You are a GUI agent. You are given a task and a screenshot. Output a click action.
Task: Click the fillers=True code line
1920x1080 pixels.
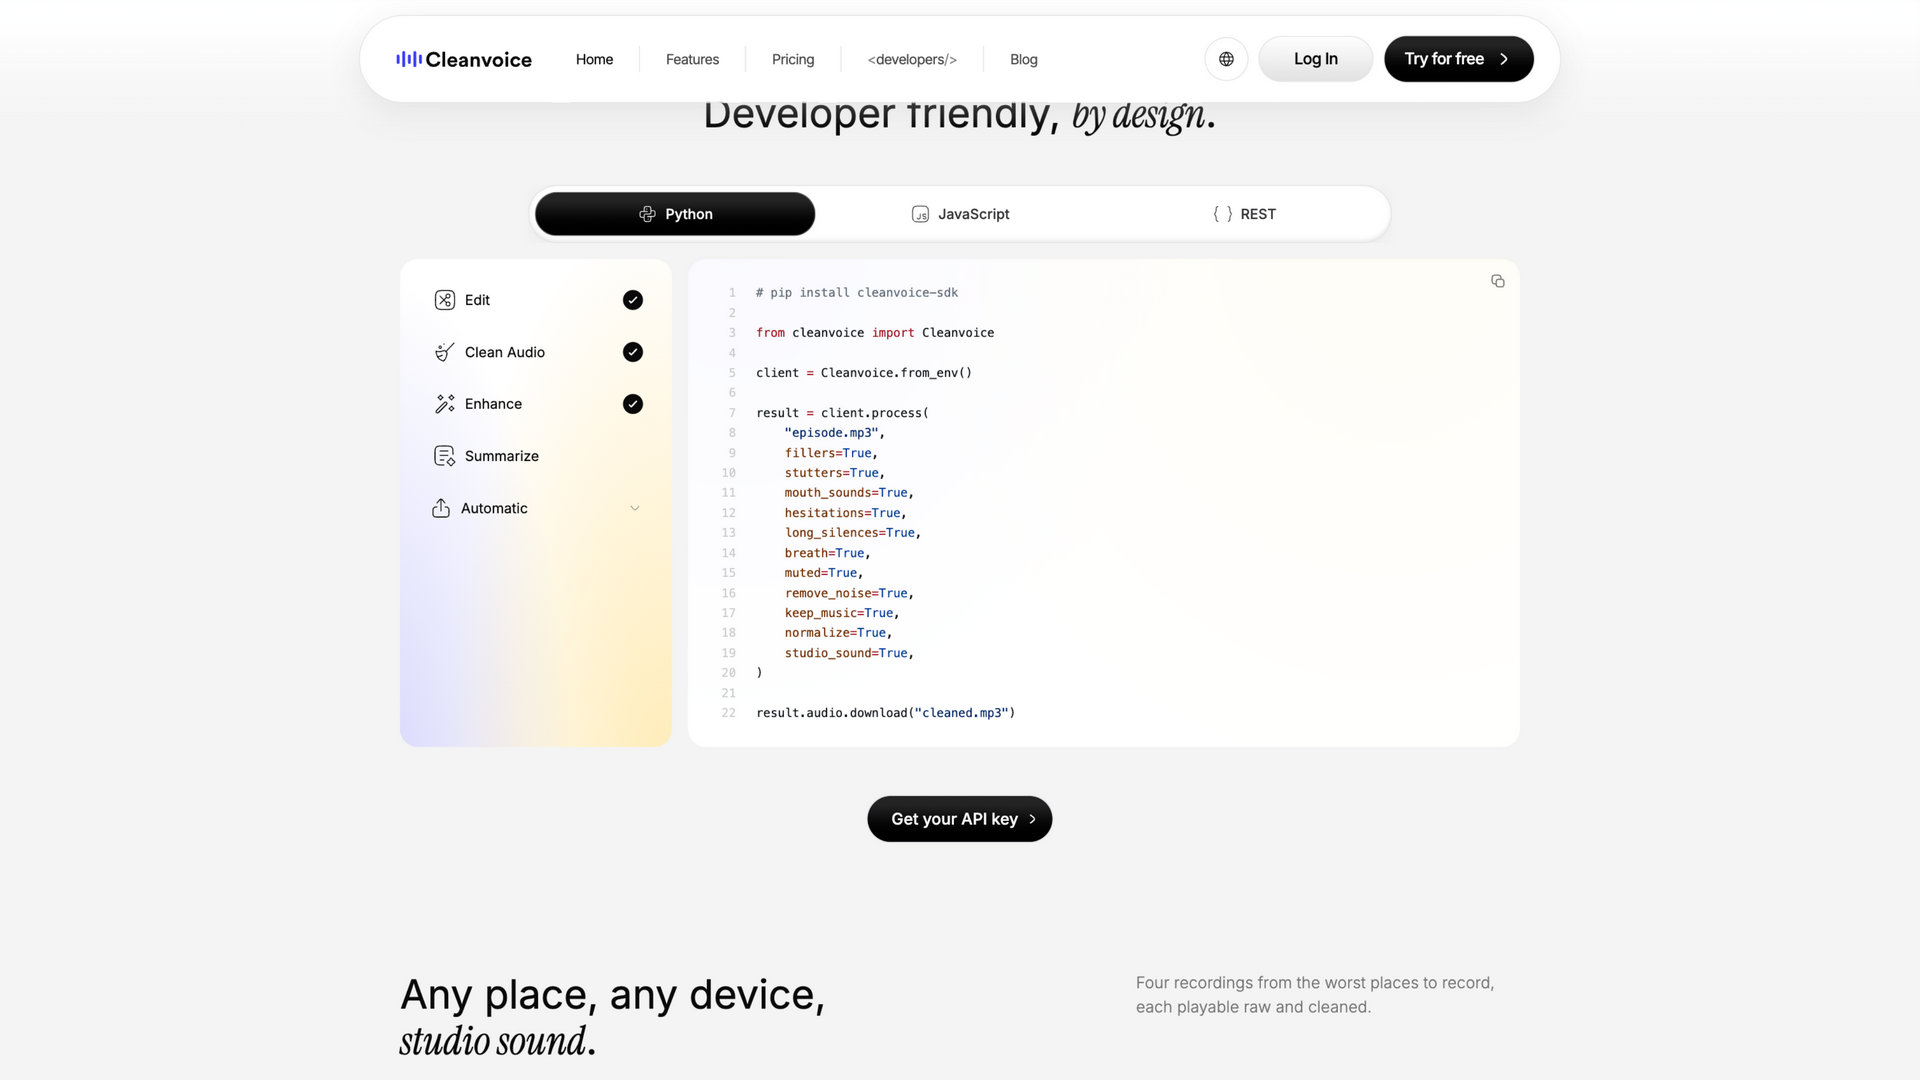(831, 453)
